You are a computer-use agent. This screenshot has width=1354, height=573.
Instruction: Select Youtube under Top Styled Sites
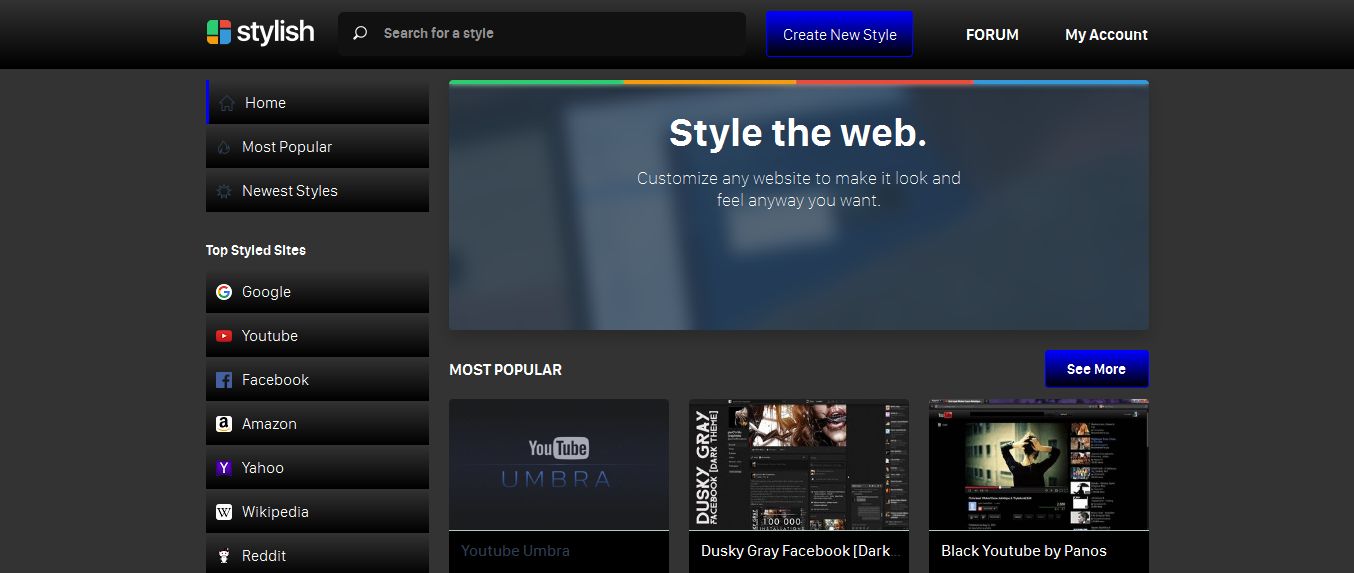(317, 335)
